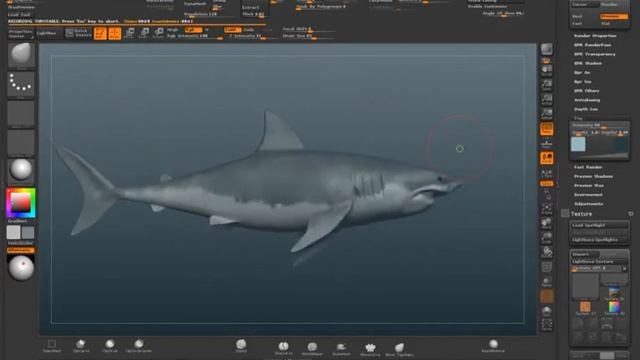Expand Preview Shadows section
Screen dimensions: 640x360
coord(593,176)
